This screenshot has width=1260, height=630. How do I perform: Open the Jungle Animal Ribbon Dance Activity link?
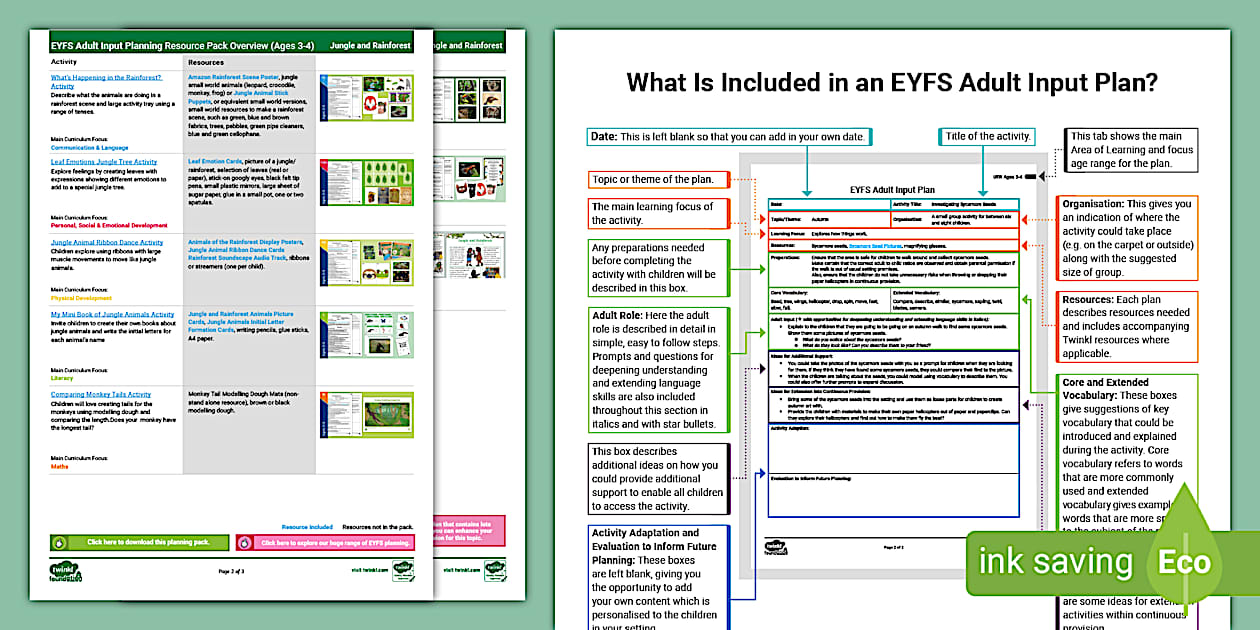(107, 242)
